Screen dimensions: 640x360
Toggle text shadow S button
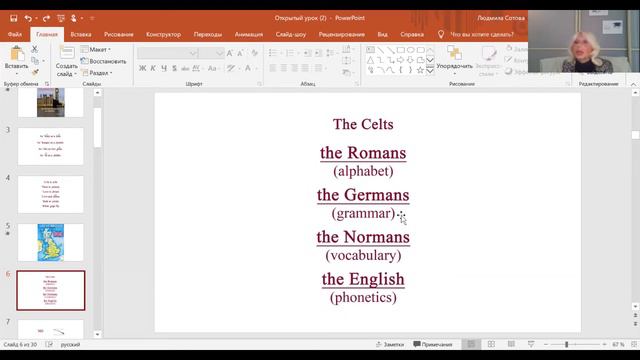(x=174, y=68)
